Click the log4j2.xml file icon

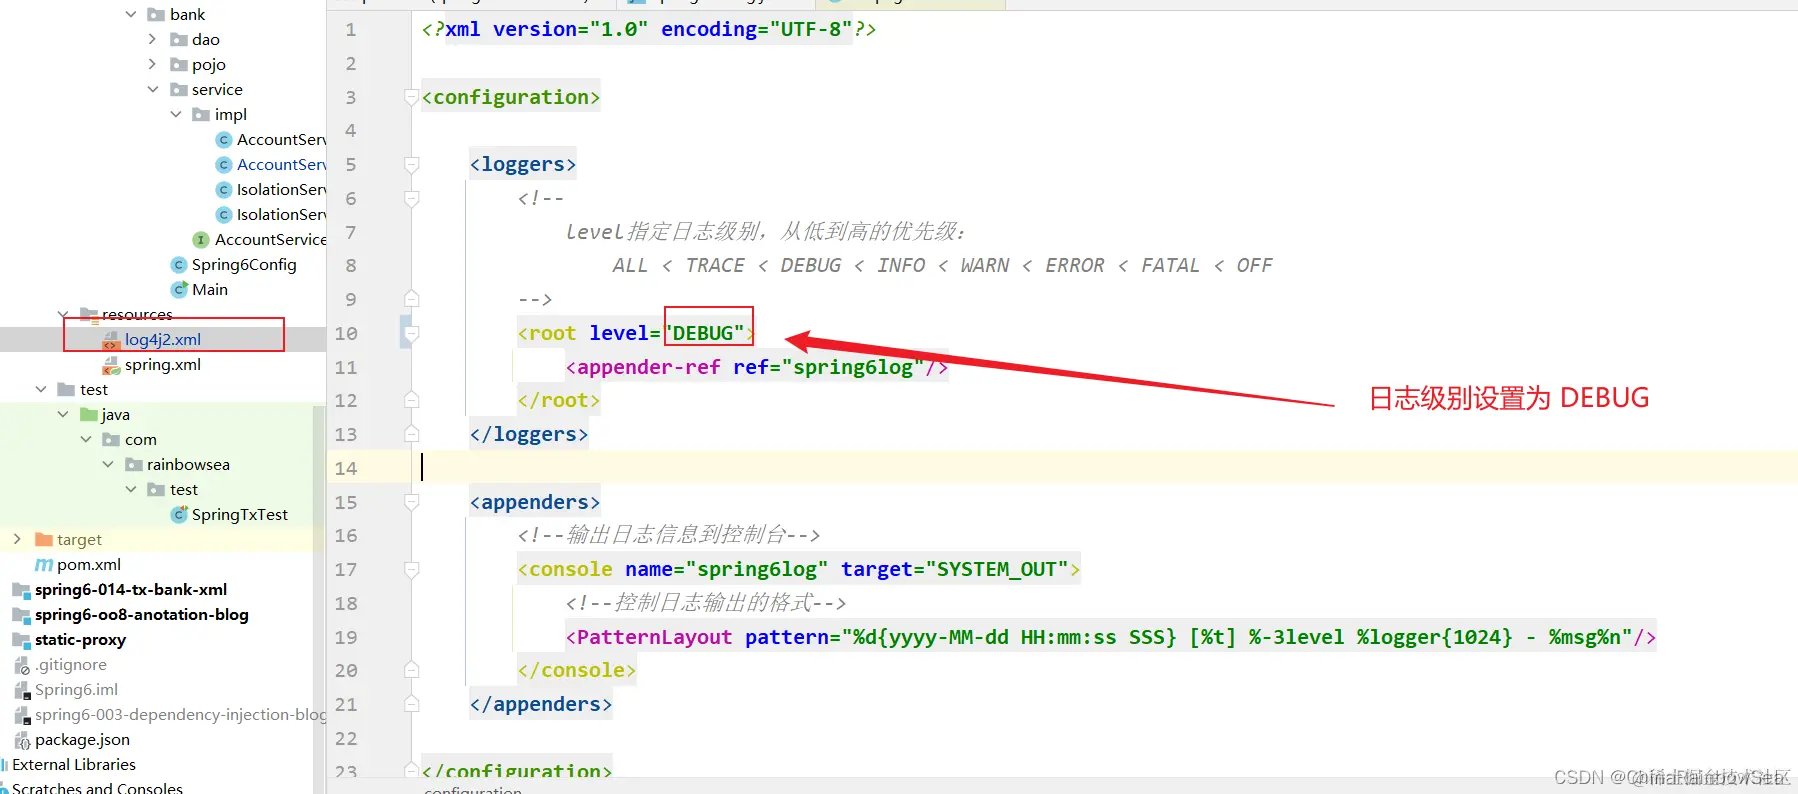(x=111, y=340)
